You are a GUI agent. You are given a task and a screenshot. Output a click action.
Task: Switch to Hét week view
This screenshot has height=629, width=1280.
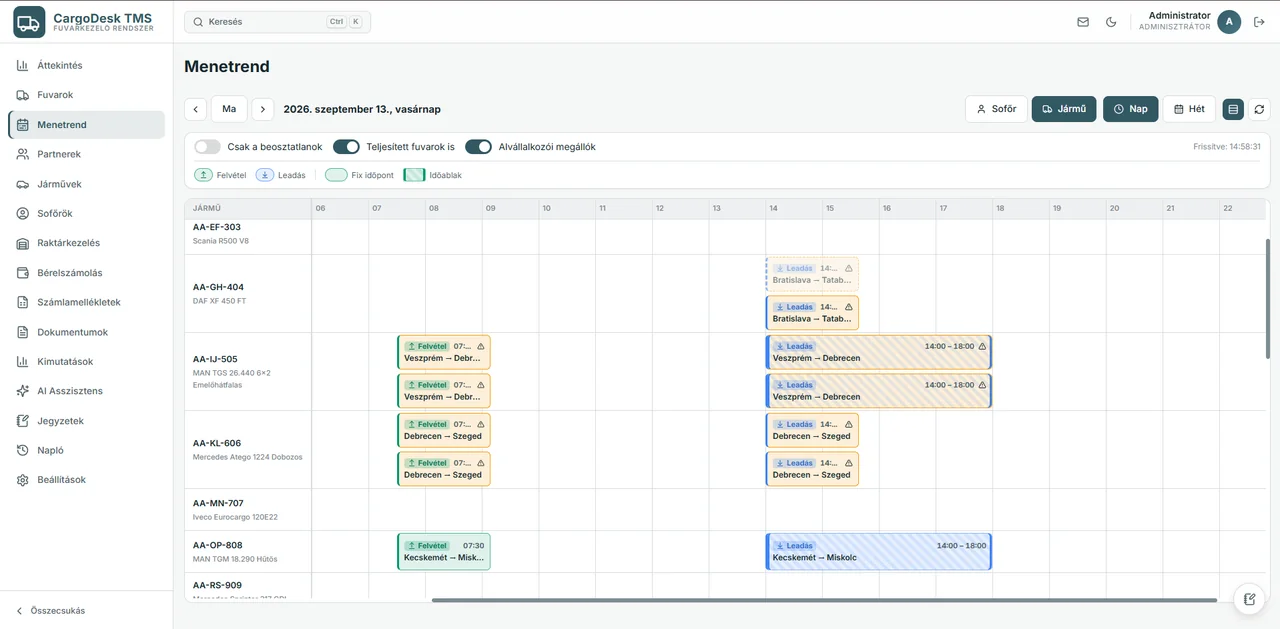pyautogui.click(x=1189, y=109)
